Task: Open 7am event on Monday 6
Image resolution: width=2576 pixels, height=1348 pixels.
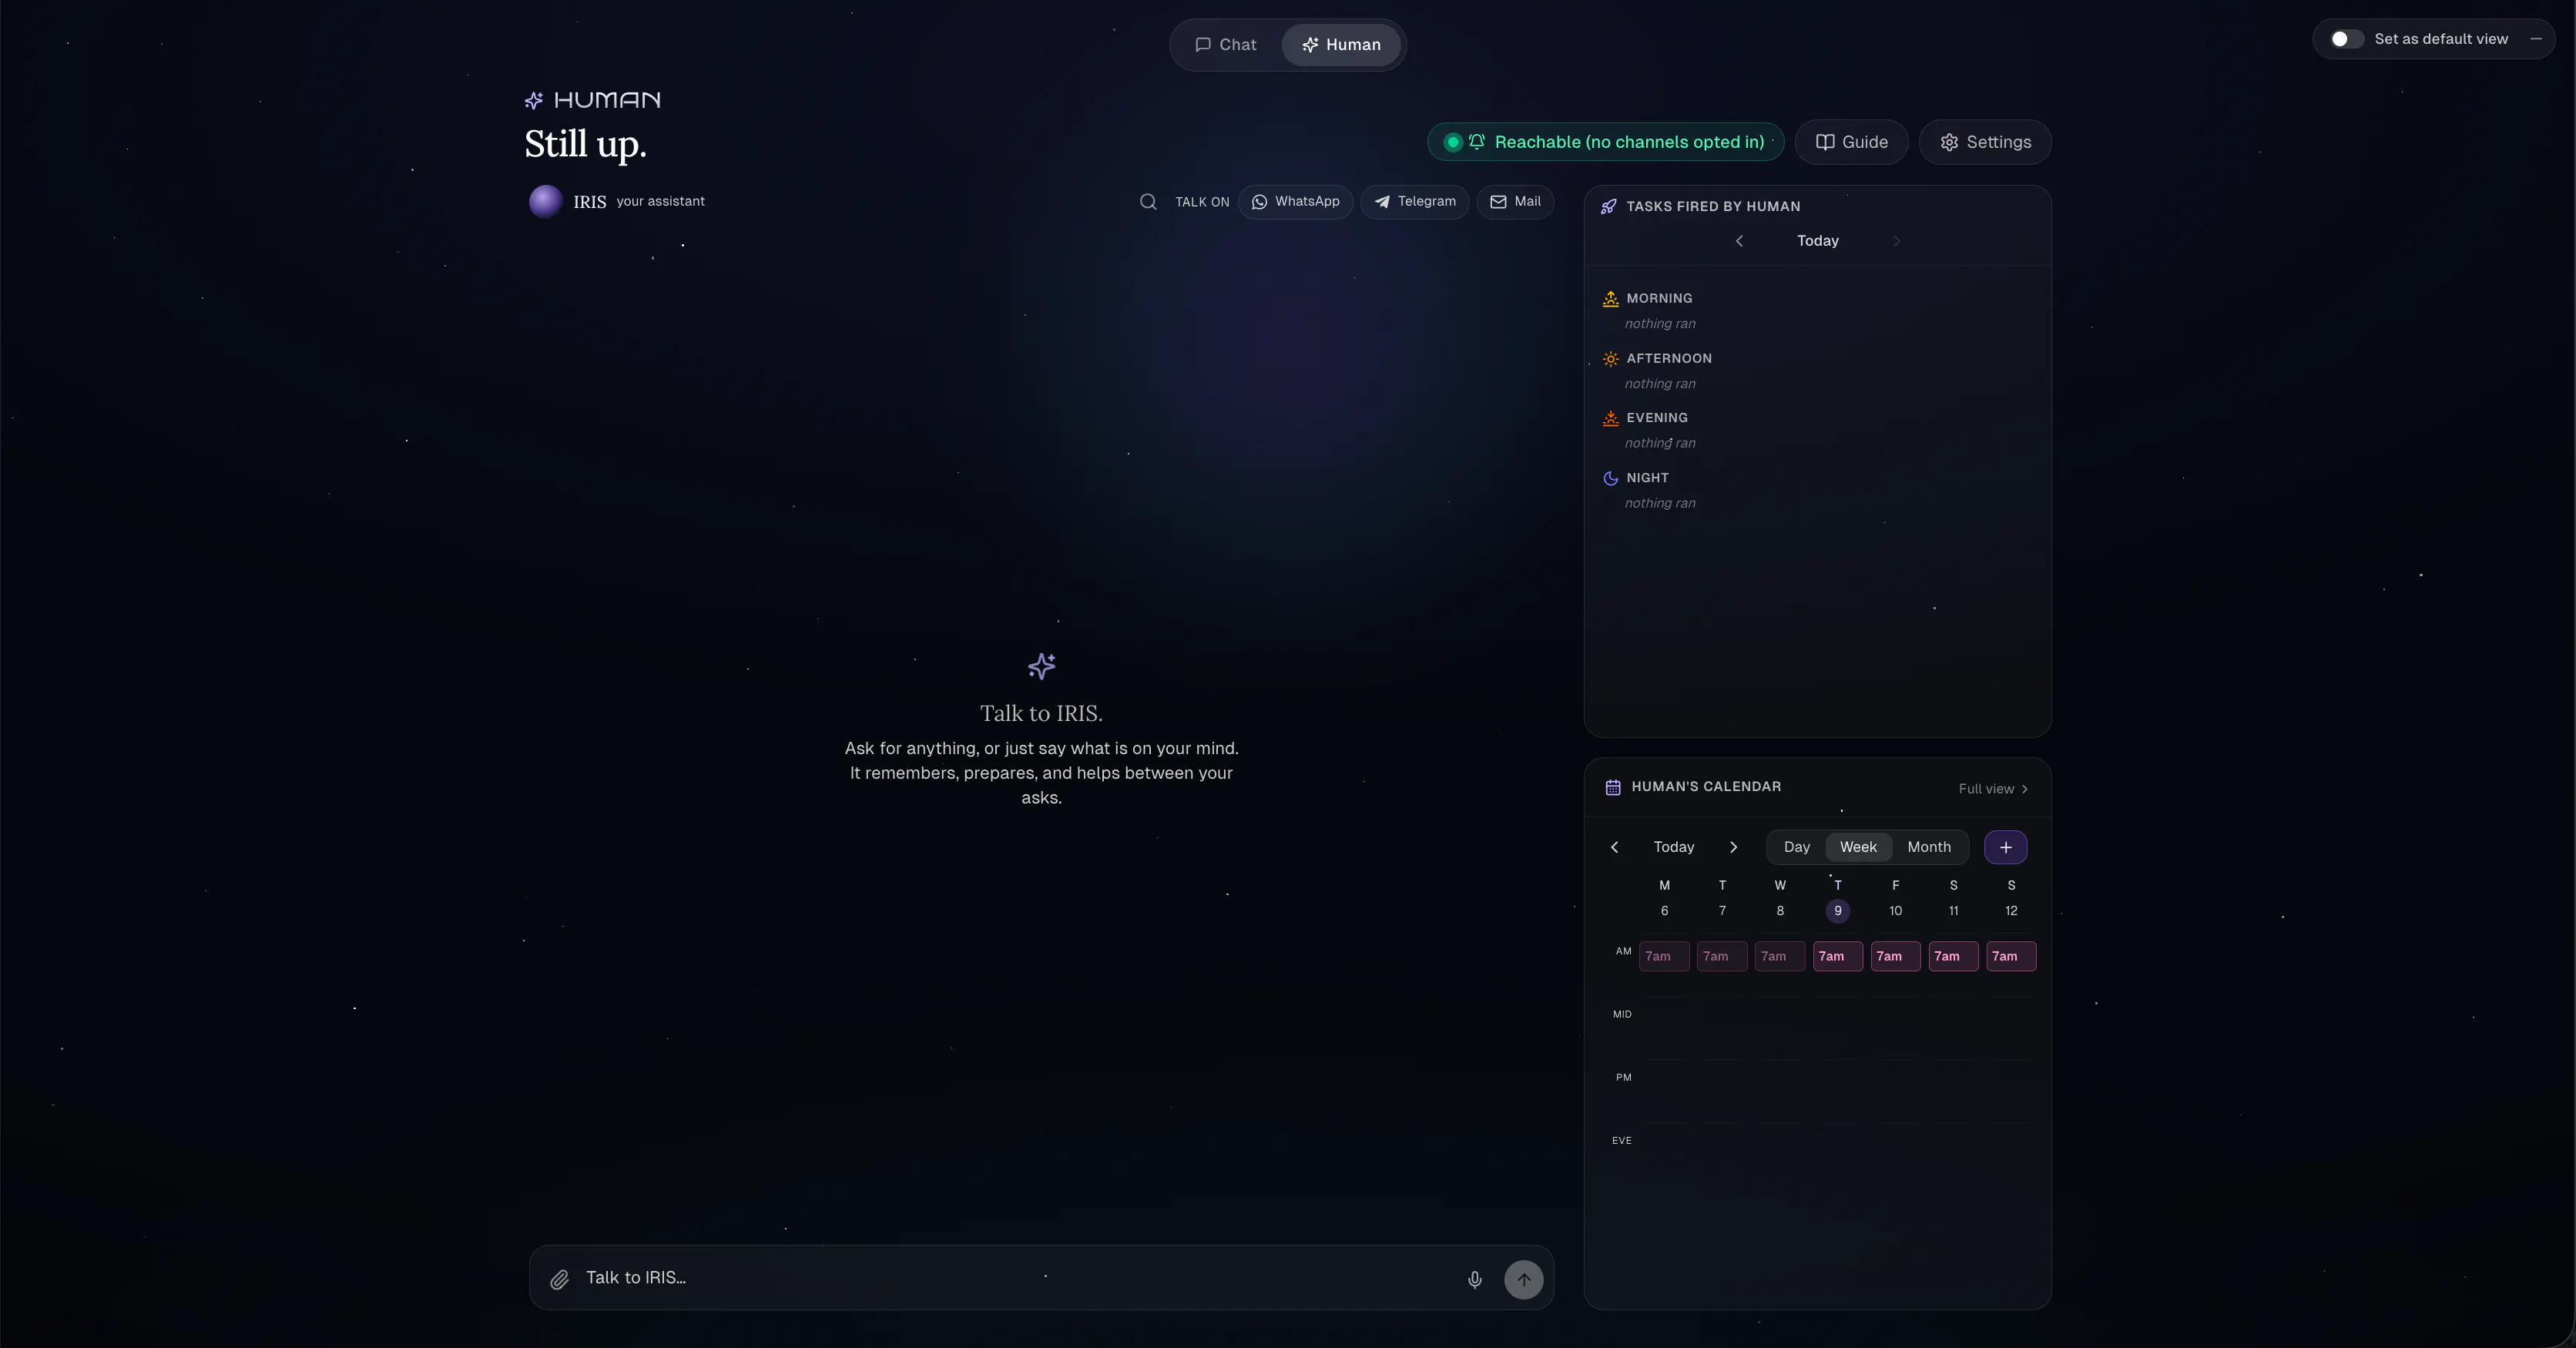Action: click(x=1664, y=956)
